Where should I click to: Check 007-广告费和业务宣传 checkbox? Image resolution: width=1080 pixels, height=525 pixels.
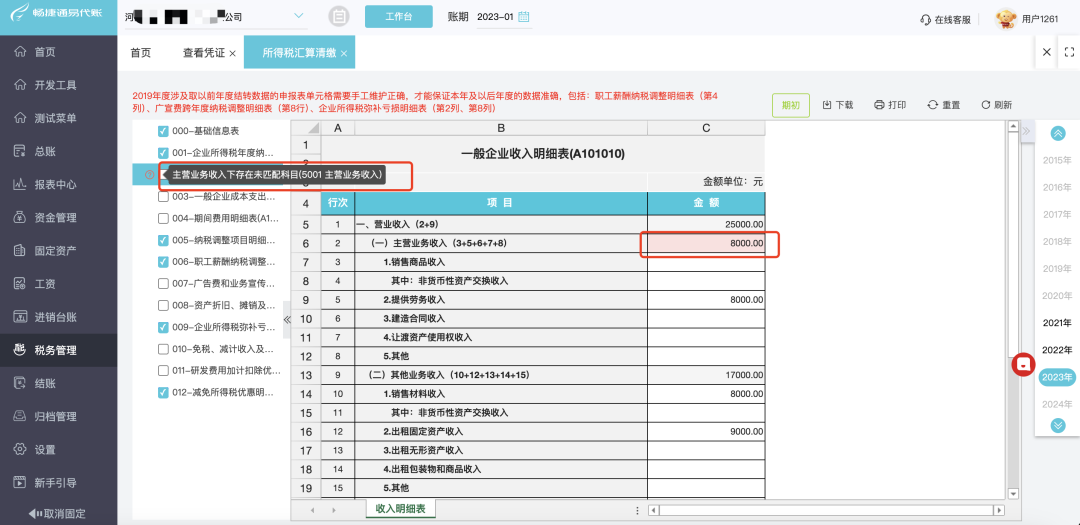(x=163, y=284)
